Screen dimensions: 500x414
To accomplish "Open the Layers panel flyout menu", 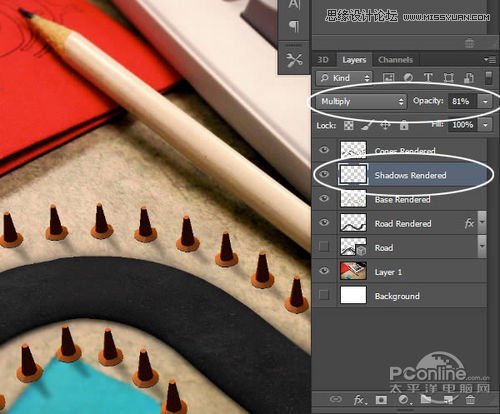I will click(x=490, y=60).
